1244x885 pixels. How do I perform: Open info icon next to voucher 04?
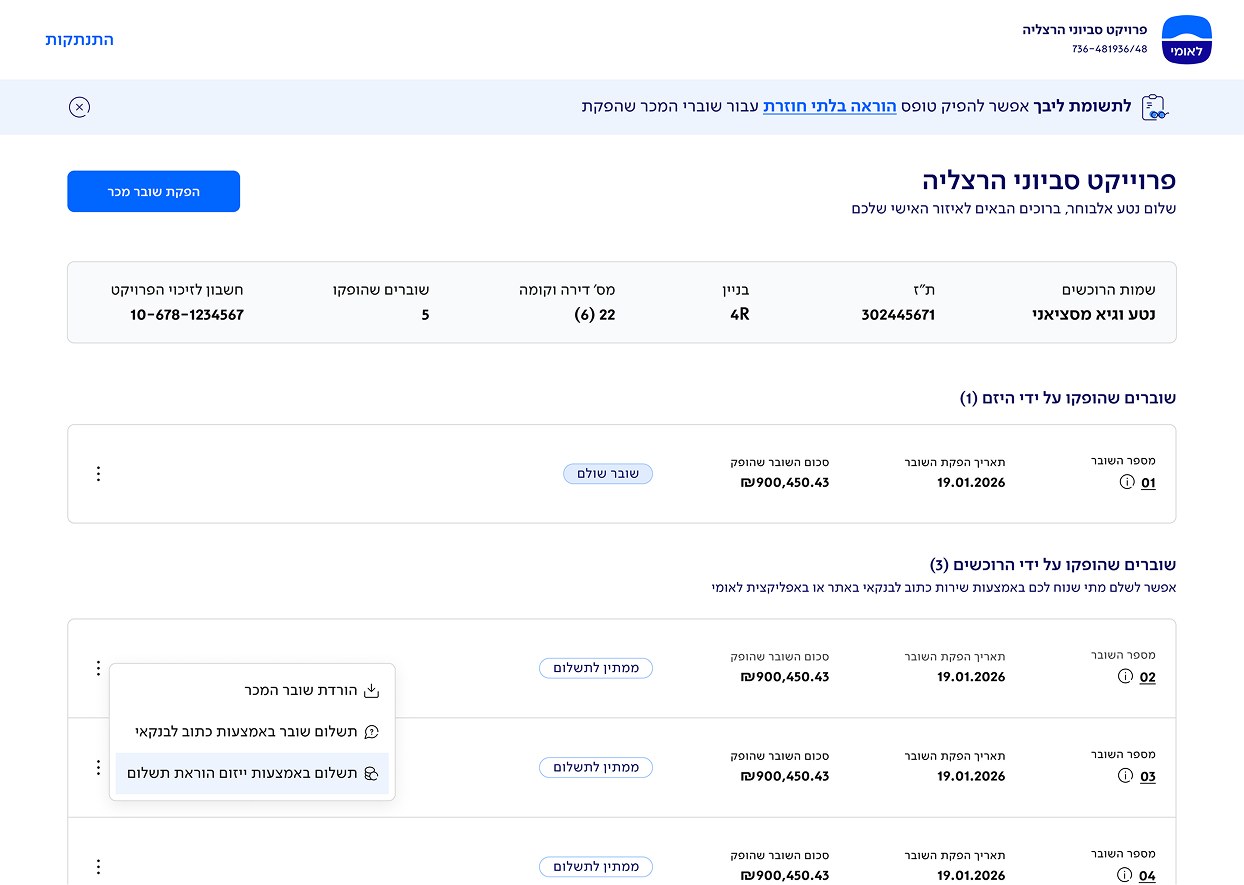(1127, 876)
